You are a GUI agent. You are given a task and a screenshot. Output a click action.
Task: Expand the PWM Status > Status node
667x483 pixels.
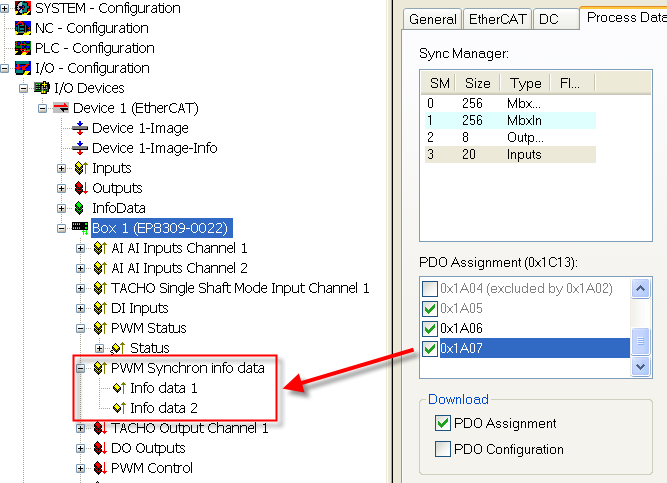(99, 349)
